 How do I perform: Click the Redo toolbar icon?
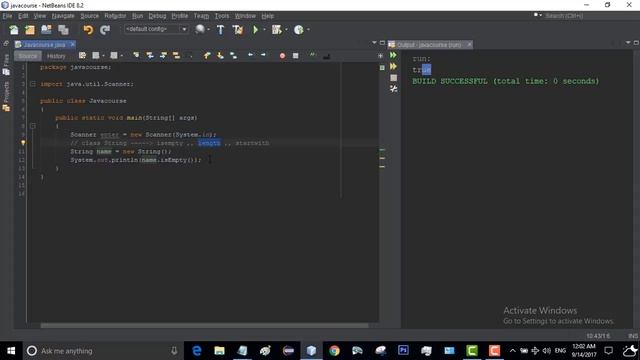tap(105, 29)
